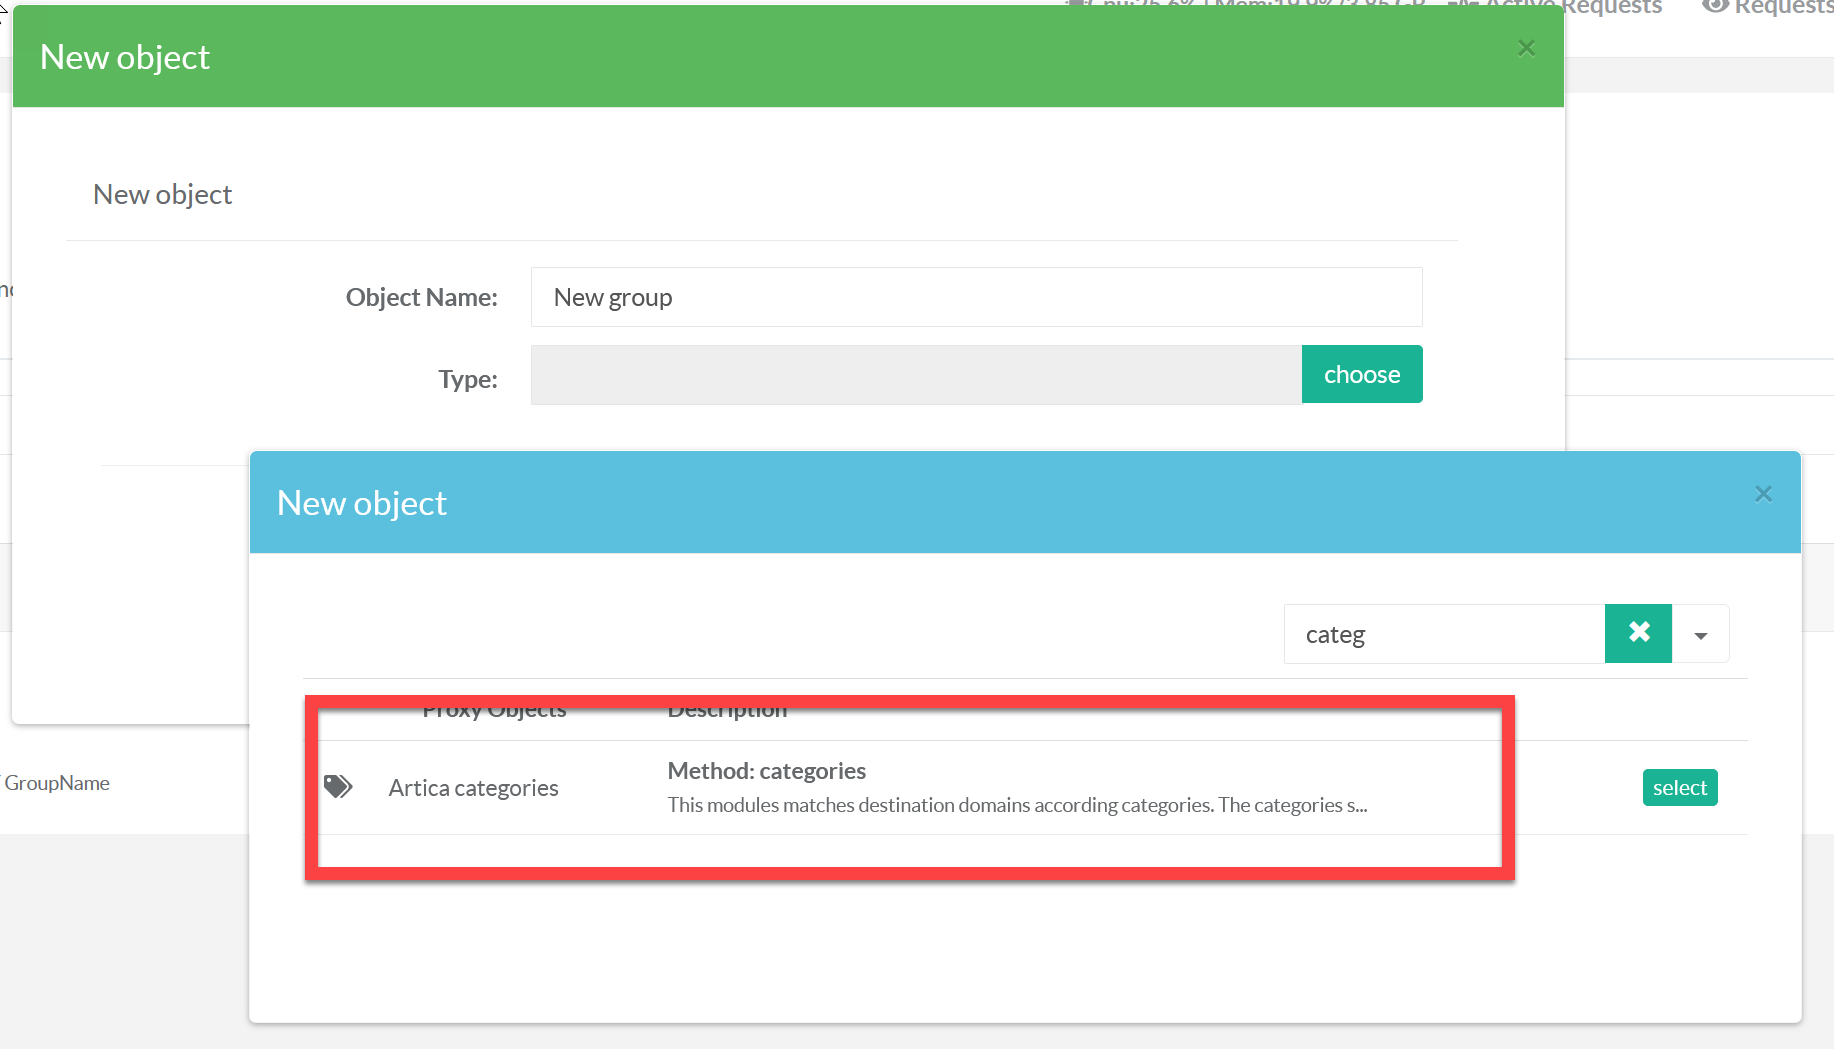Click the GroupName column header
The height and width of the screenshot is (1049, 1834).
point(57,783)
